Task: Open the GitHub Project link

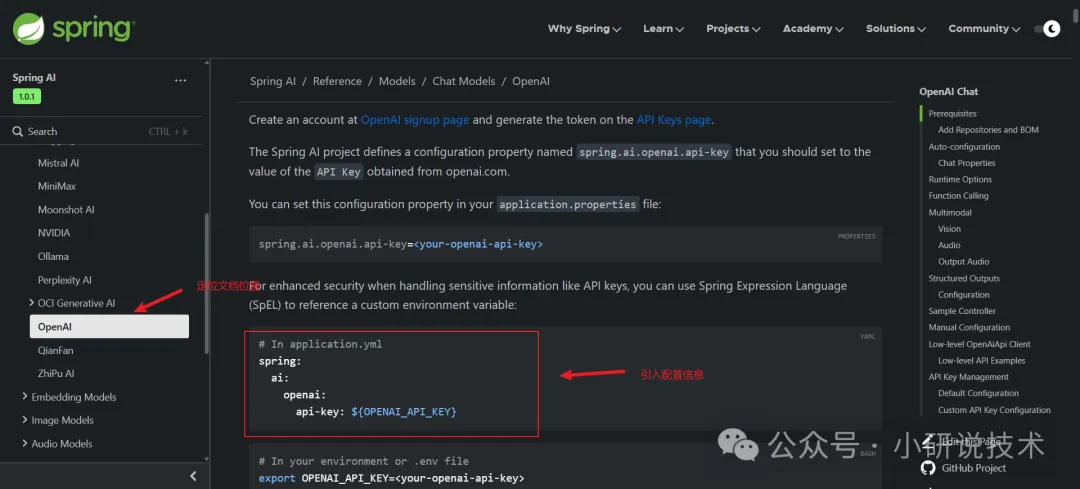Action: 974,468
